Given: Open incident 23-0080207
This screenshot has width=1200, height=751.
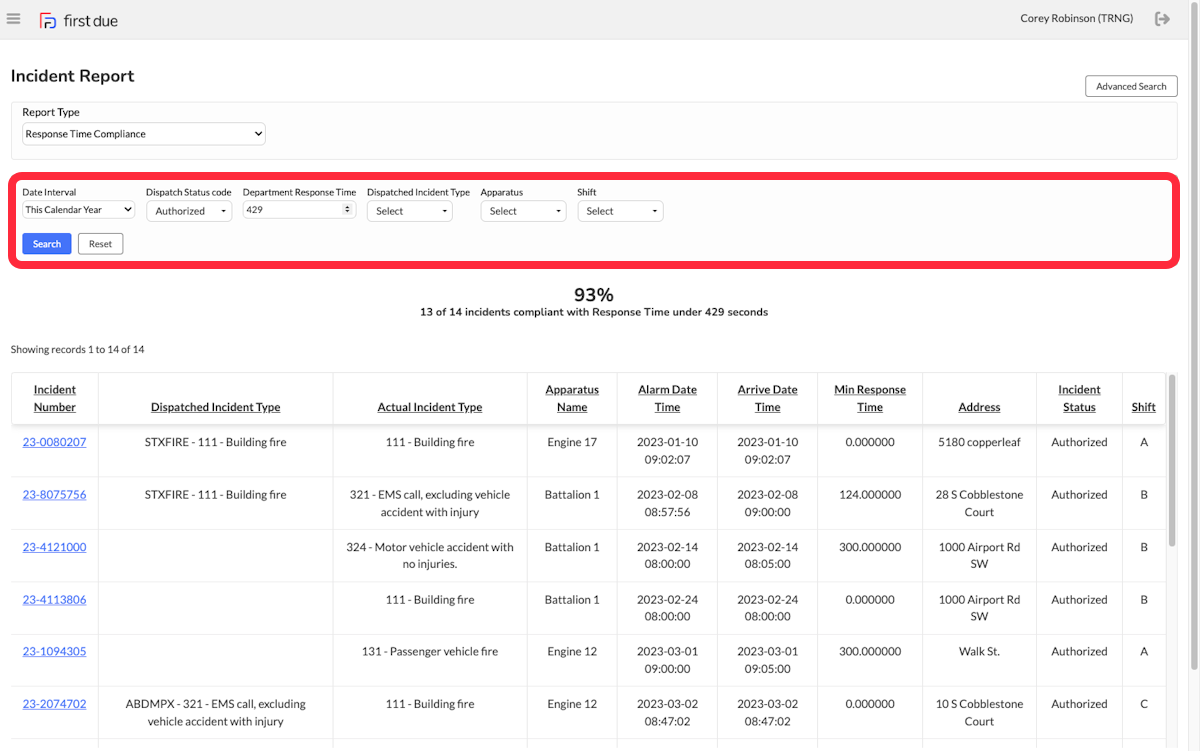Looking at the screenshot, I should click(55, 442).
